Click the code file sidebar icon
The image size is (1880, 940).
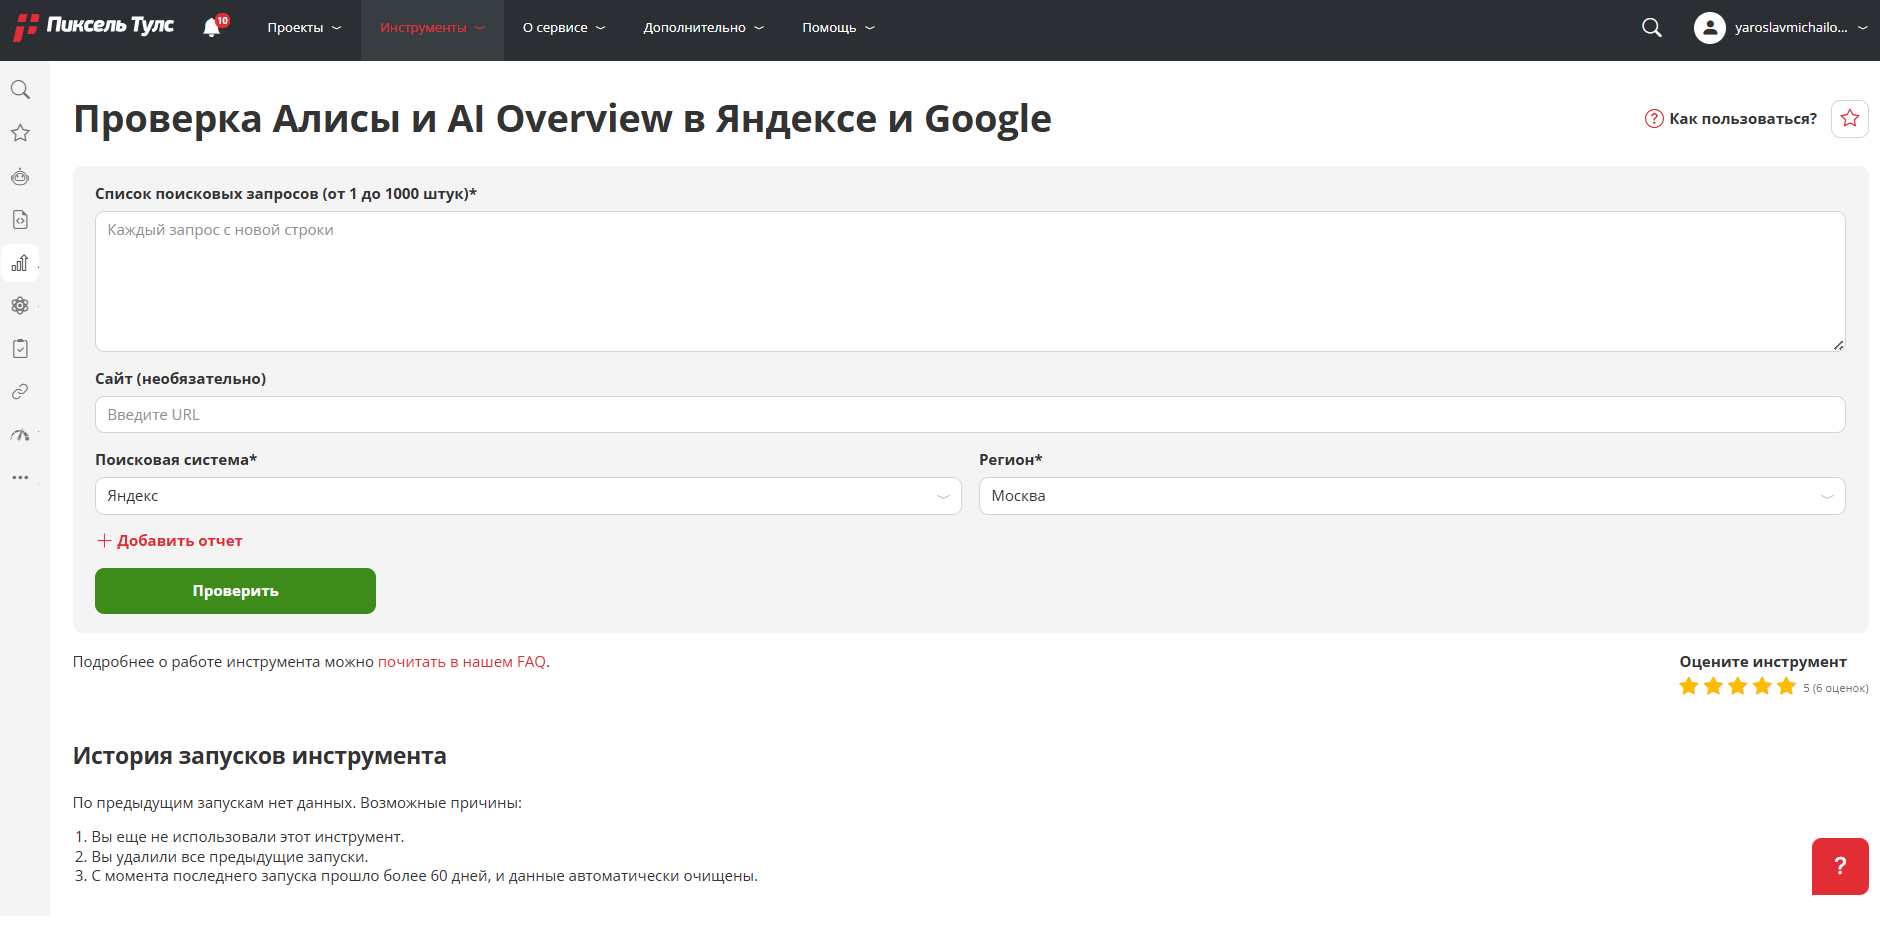[x=20, y=220]
